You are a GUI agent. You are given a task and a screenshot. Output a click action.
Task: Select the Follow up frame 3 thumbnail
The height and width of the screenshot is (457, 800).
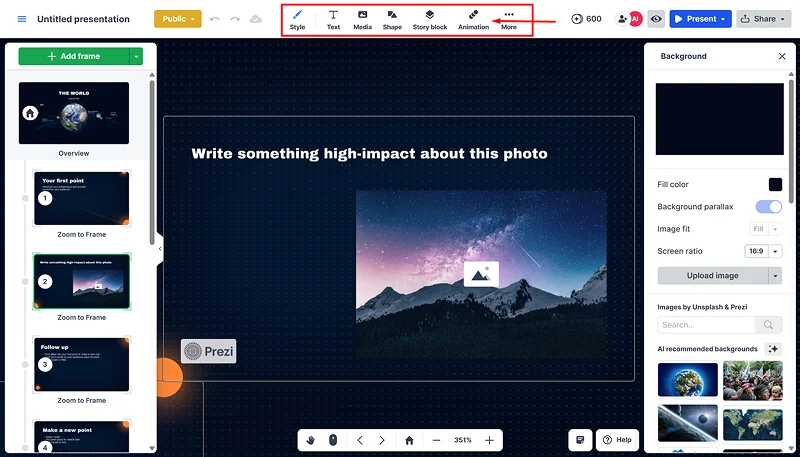pos(81,363)
